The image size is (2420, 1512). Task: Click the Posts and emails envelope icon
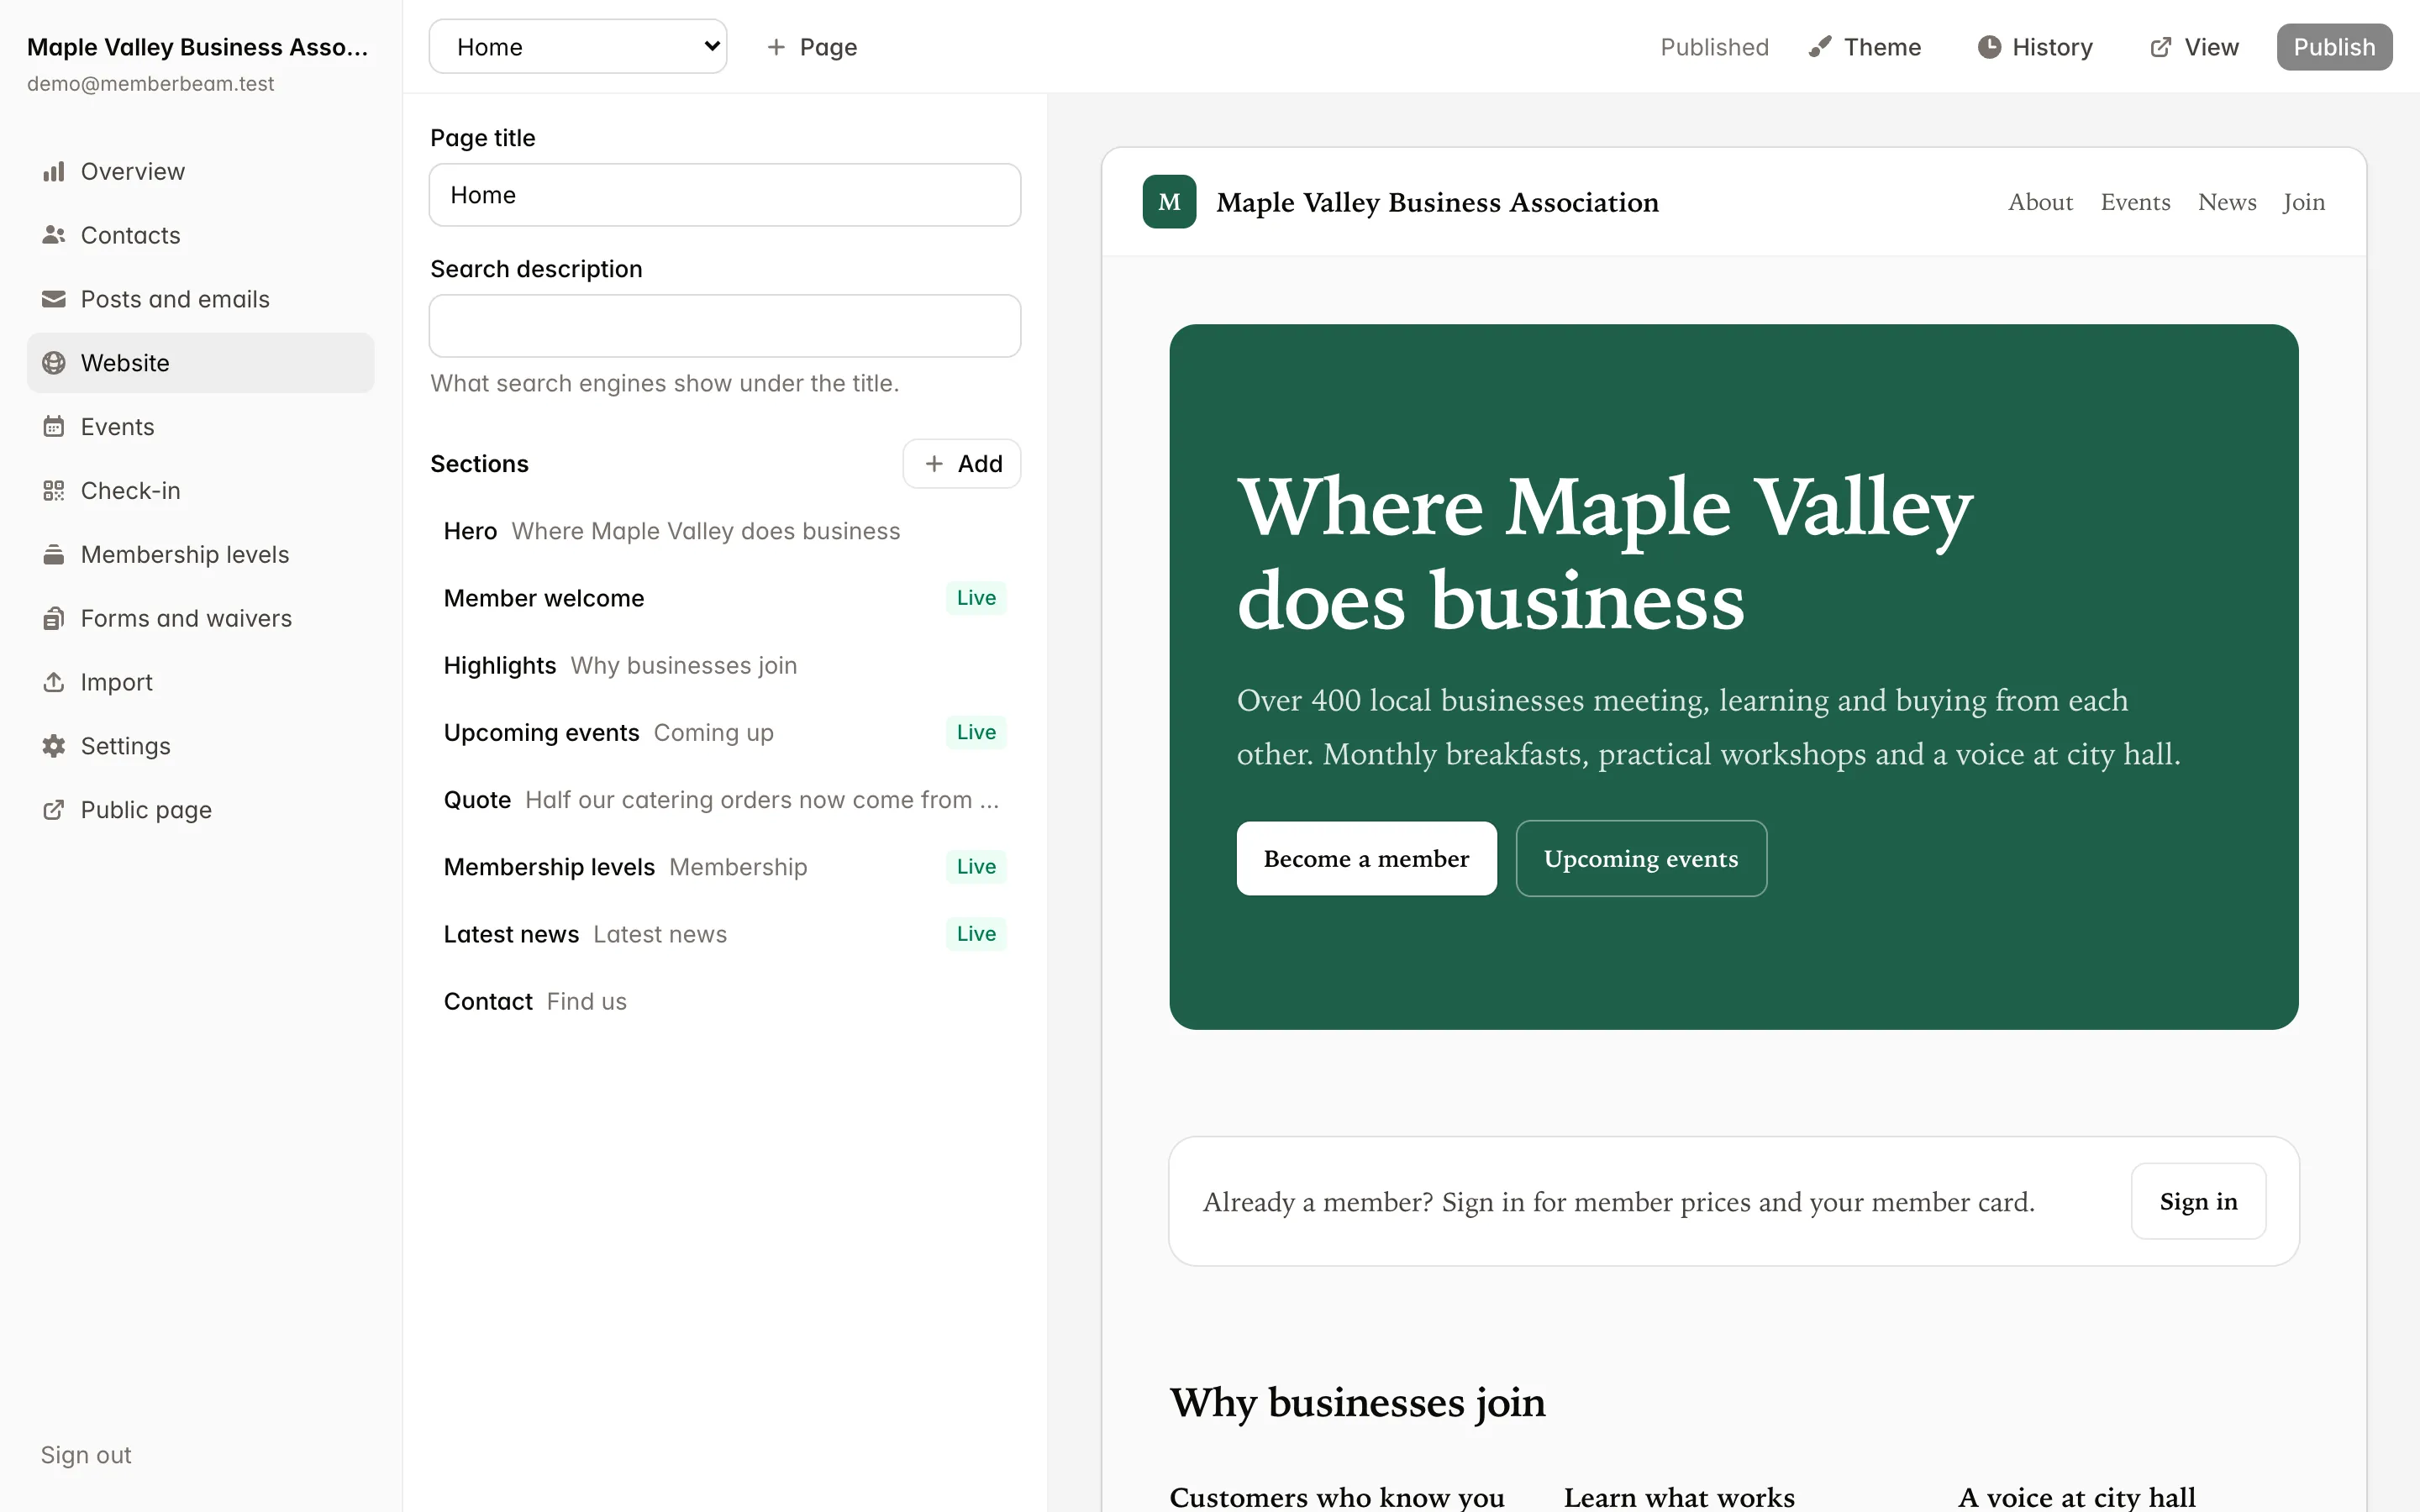point(54,299)
